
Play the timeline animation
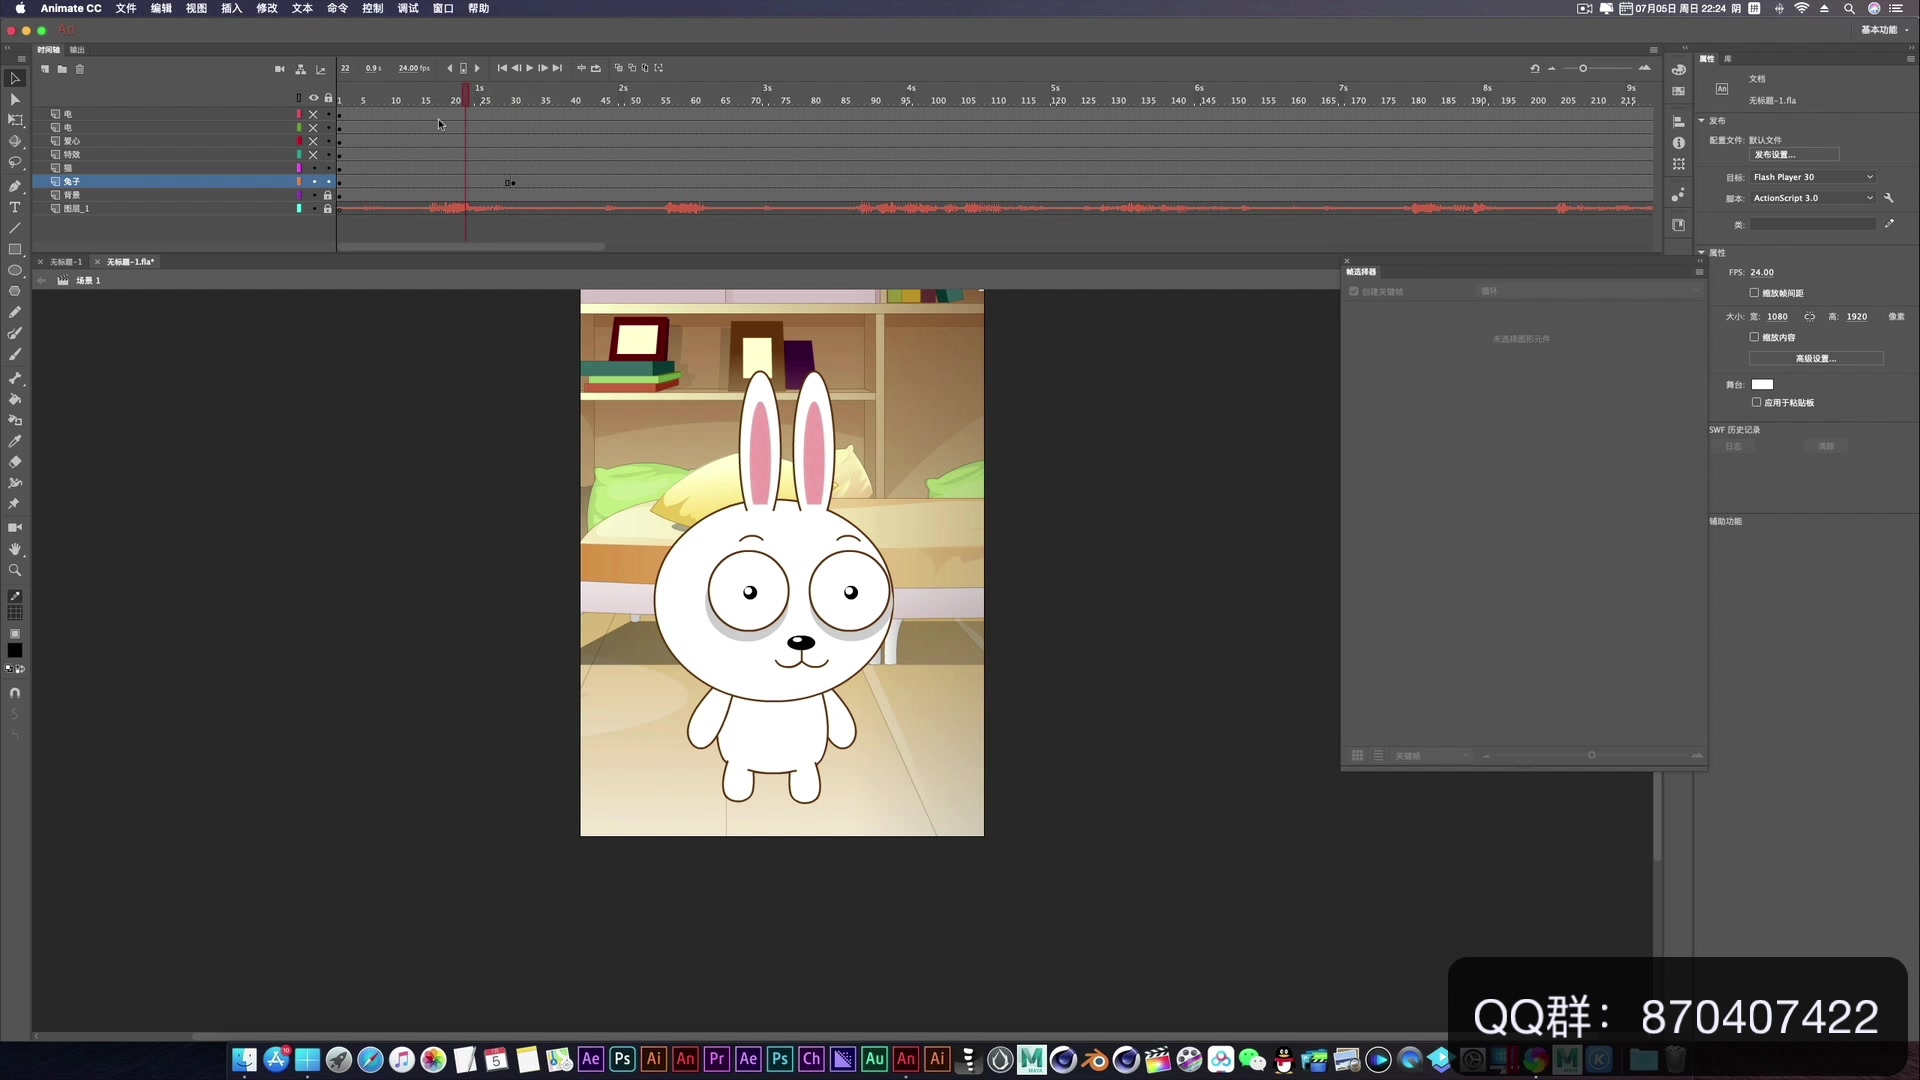coord(530,68)
